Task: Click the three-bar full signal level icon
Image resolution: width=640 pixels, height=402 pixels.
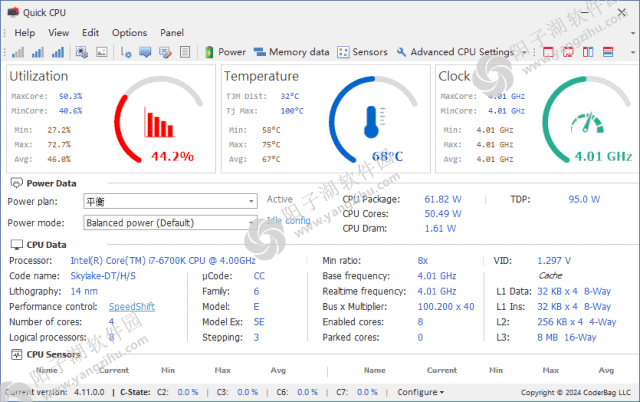Action: point(58,52)
